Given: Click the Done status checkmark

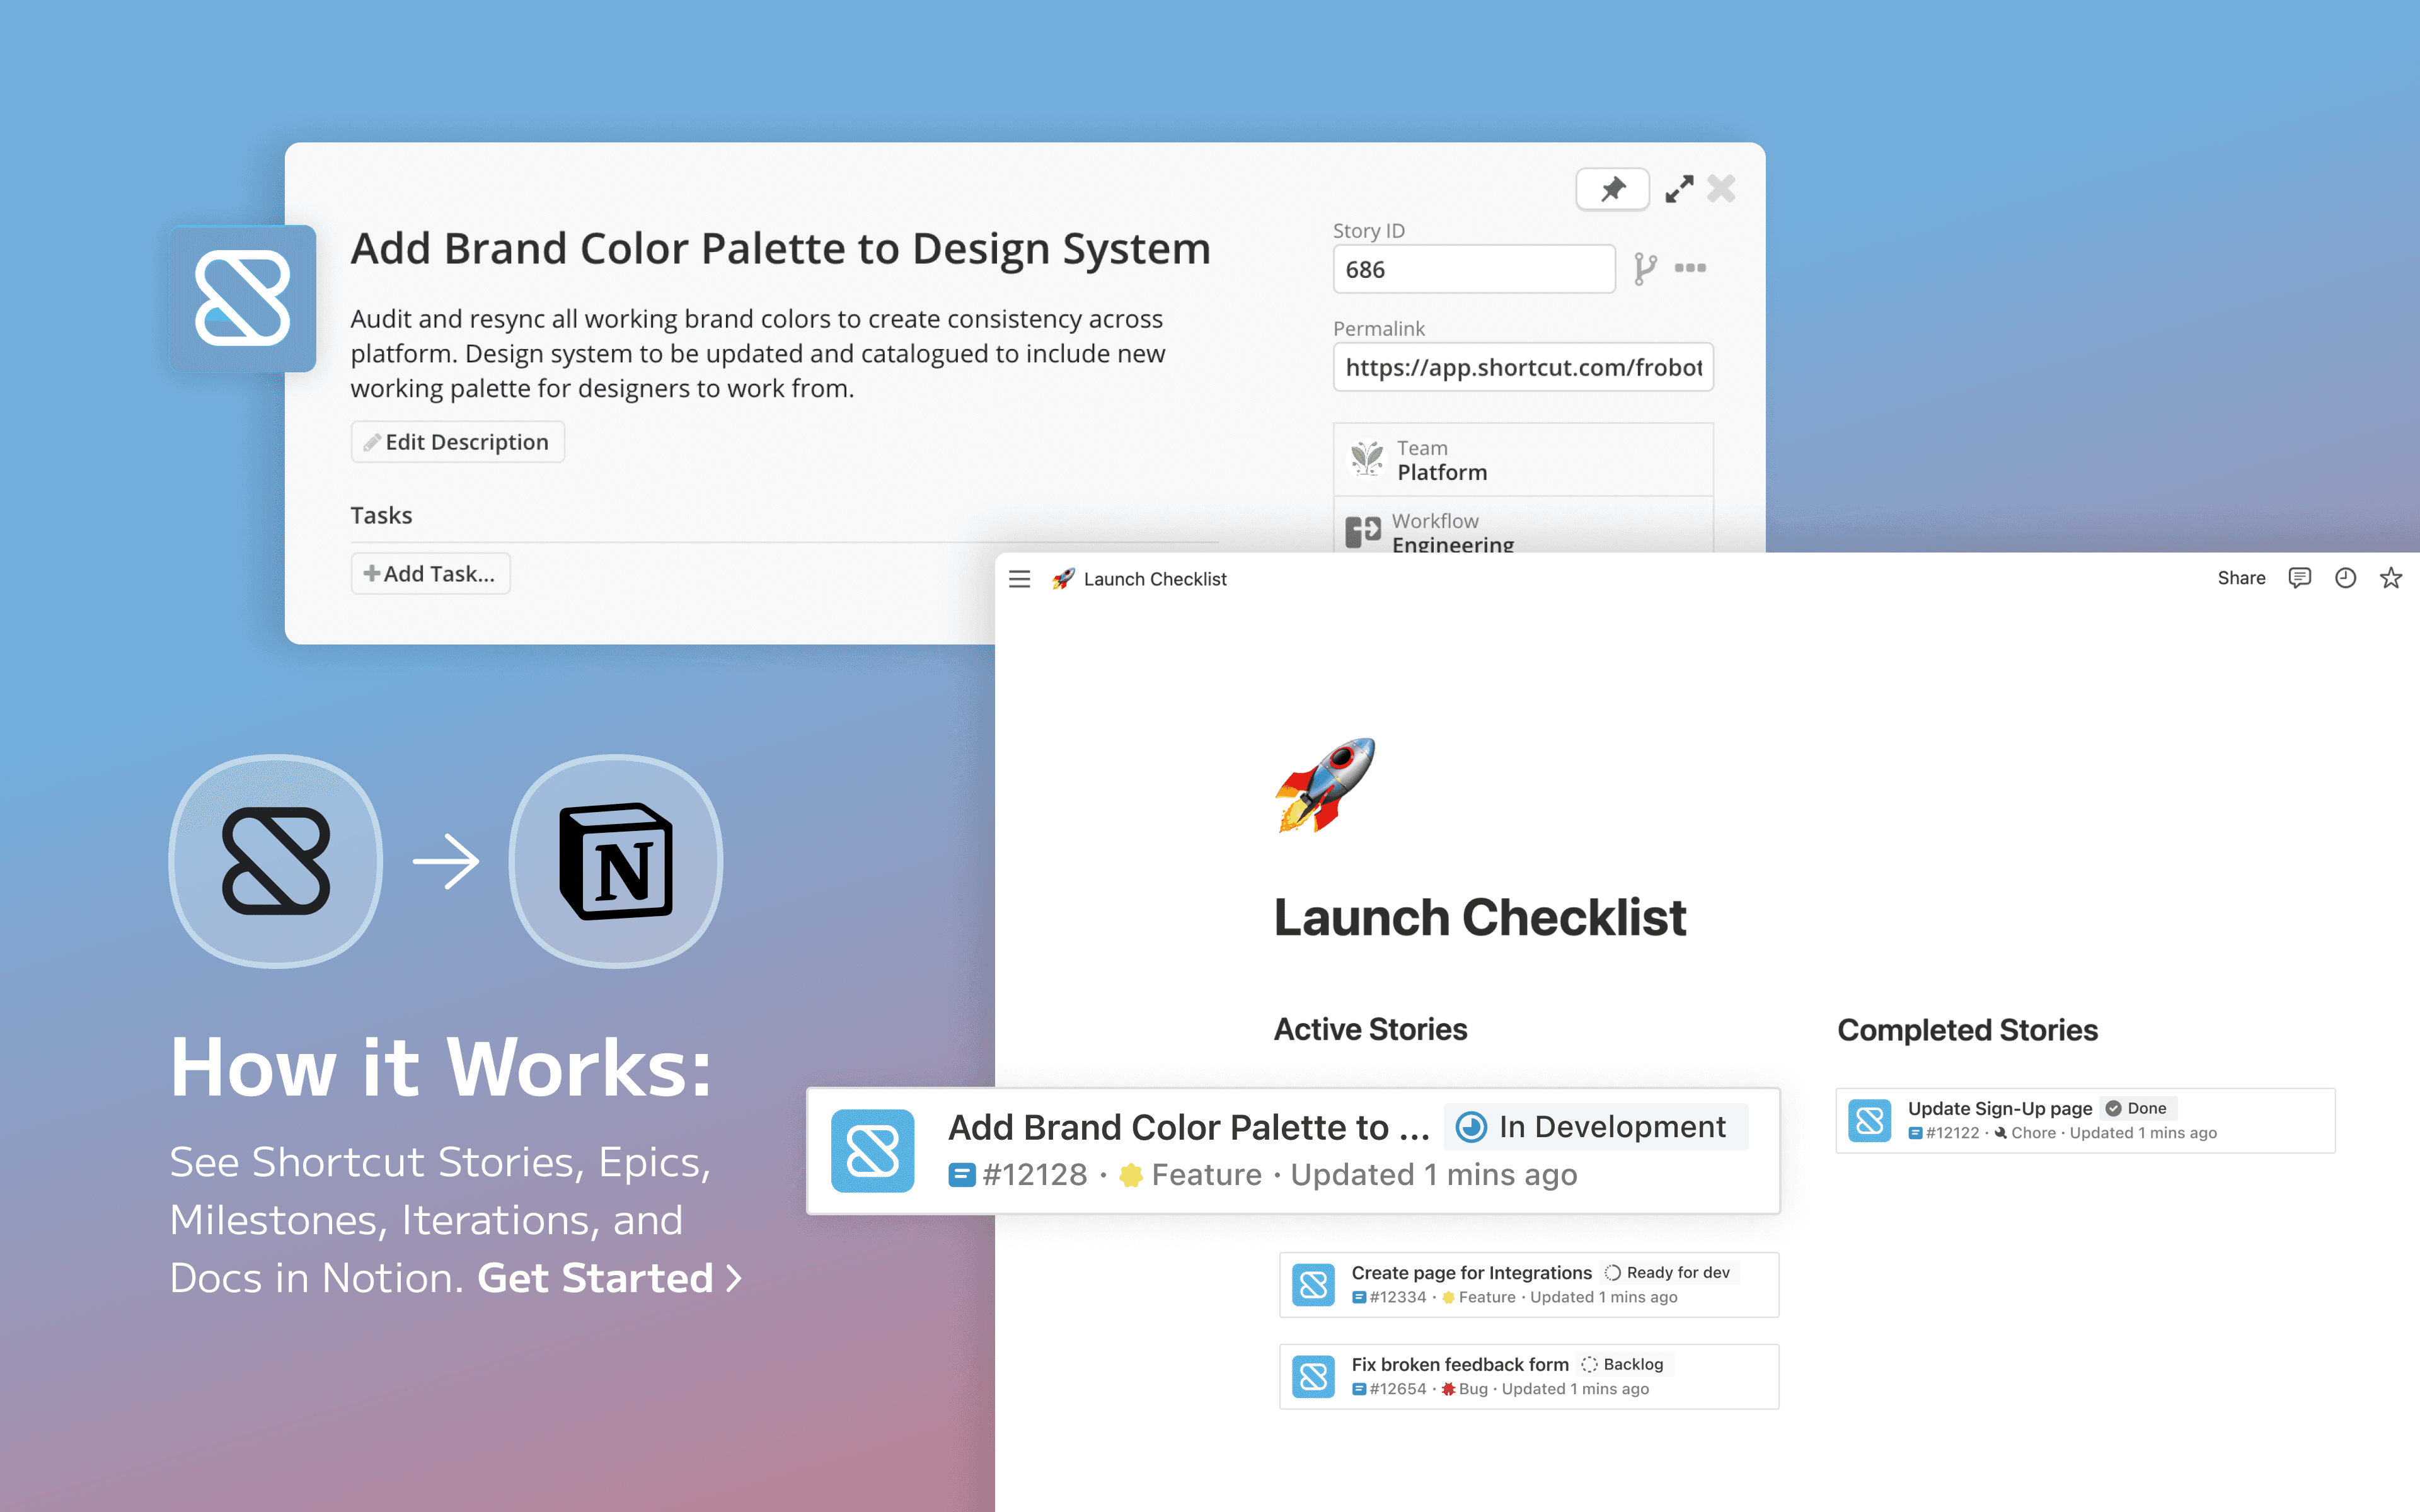Looking at the screenshot, I should point(2113,1109).
